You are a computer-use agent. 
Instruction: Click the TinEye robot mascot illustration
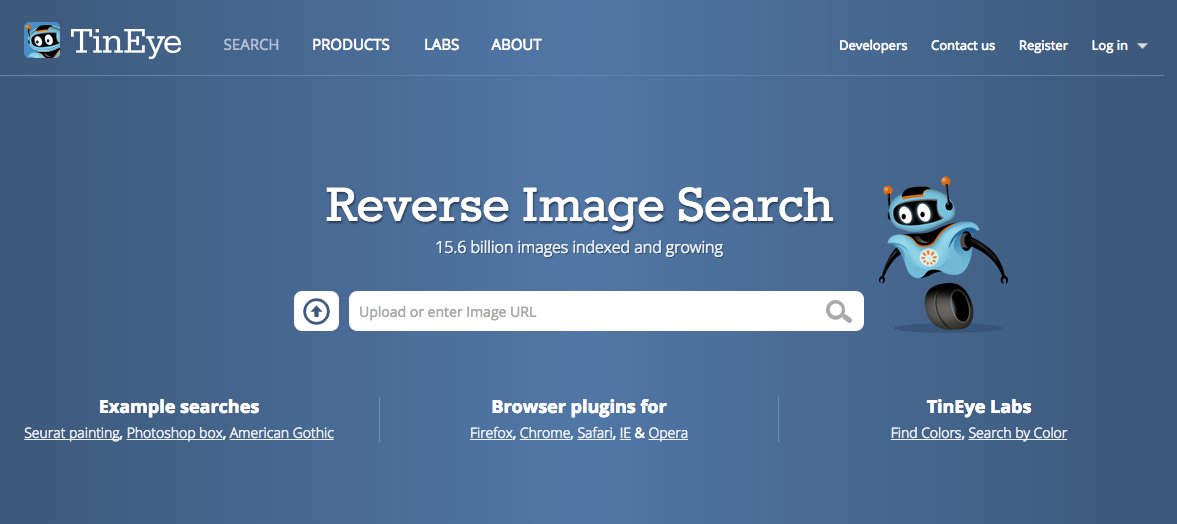[x=943, y=254]
